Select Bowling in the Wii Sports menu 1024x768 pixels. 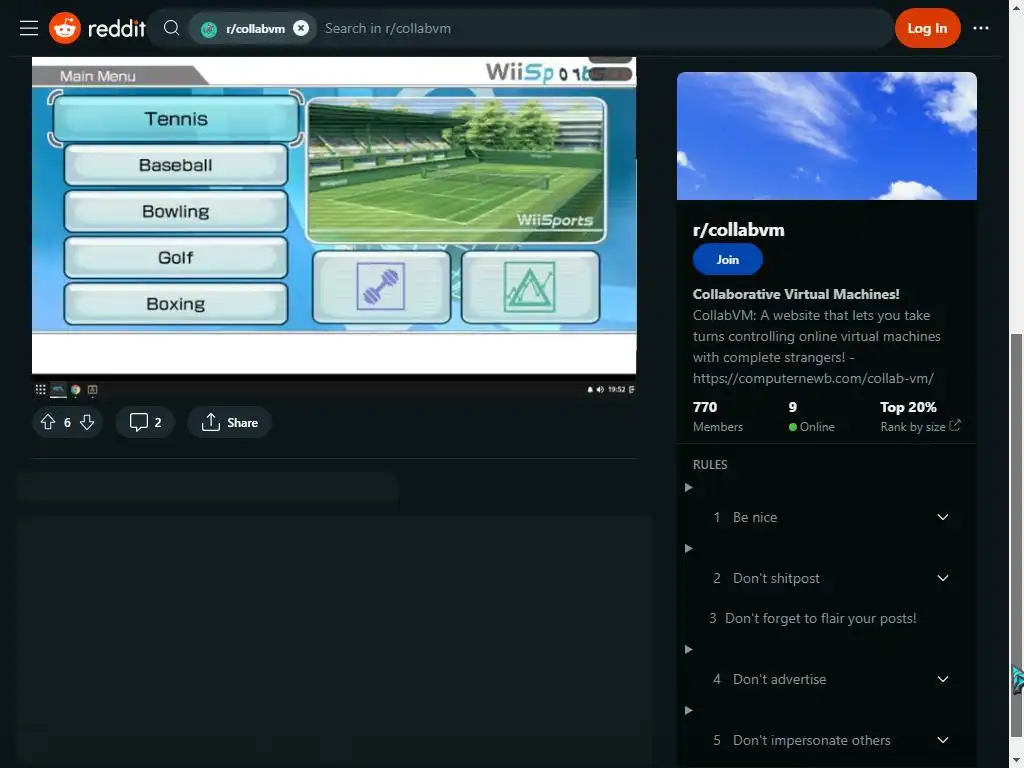point(176,212)
